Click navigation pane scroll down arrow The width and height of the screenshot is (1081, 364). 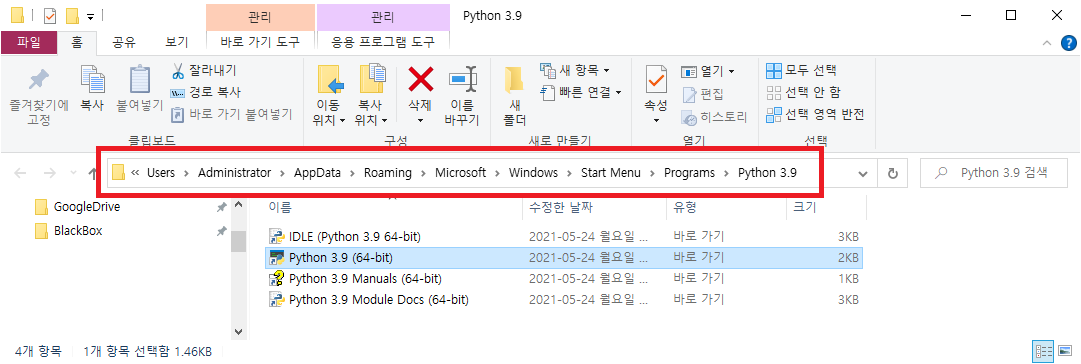(239, 332)
